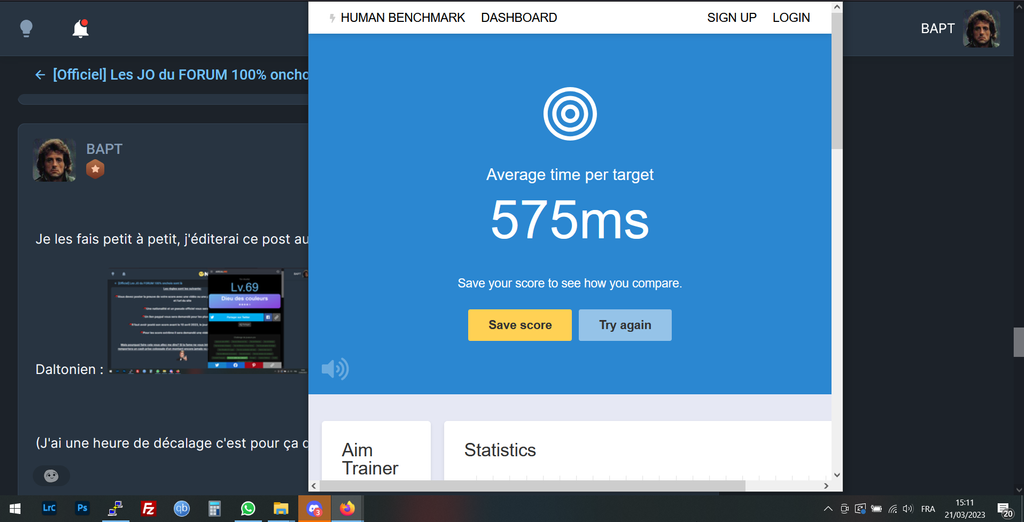Open FileZilla from the taskbar
The width and height of the screenshot is (1024, 522).
pos(149,508)
